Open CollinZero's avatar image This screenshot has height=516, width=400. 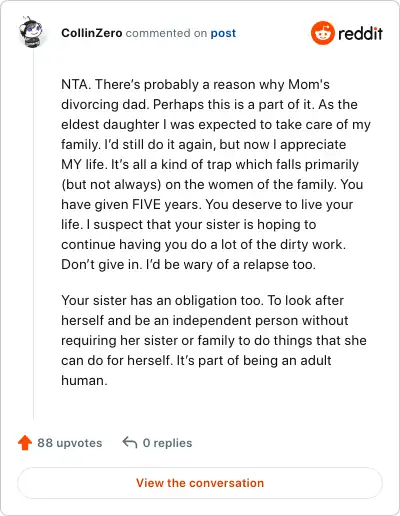[31, 32]
